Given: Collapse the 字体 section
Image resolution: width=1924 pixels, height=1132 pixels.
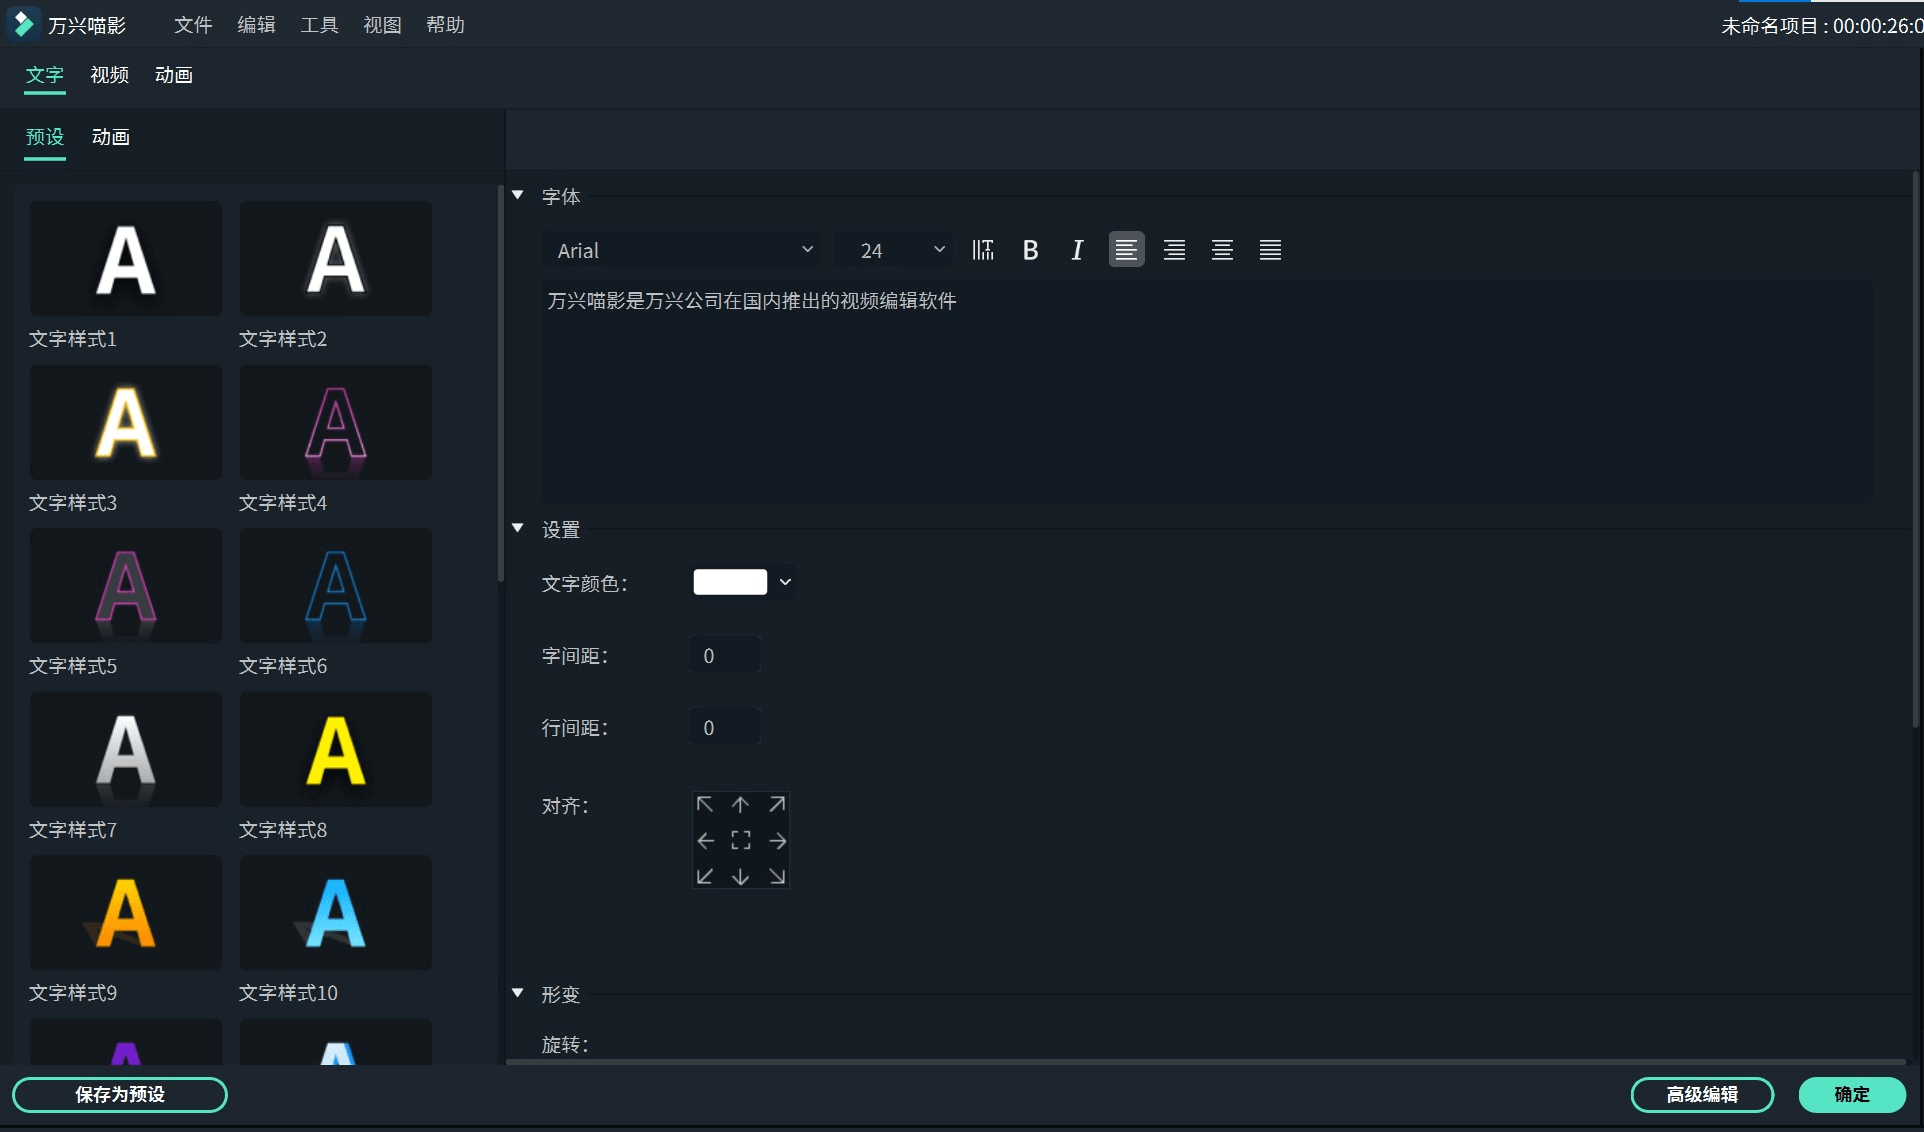Looking at the screenshot, I should coord(518,195).
